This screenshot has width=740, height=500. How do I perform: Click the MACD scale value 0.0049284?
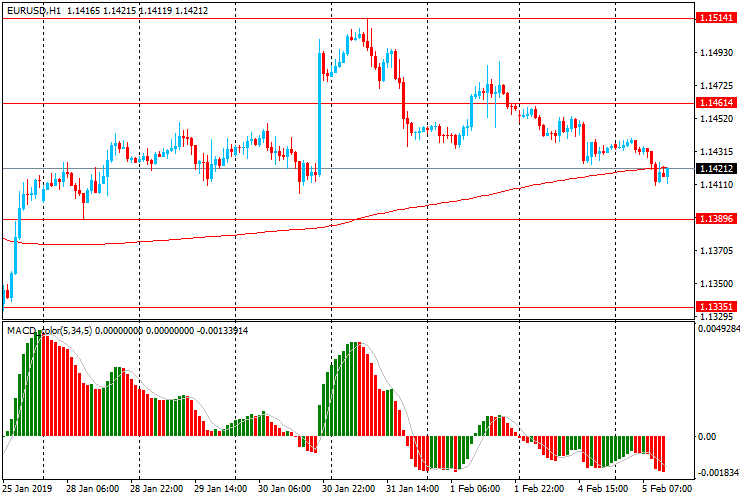(x=719, y=329)
